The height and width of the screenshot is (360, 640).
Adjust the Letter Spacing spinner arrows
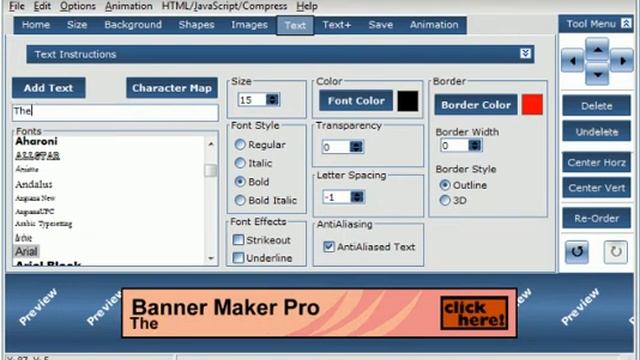pyautogui.click(x=357, y=197)
